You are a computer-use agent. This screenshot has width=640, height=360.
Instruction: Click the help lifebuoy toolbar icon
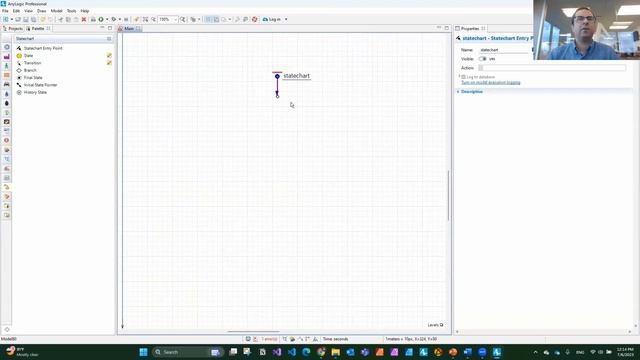(x=255, y=19)
